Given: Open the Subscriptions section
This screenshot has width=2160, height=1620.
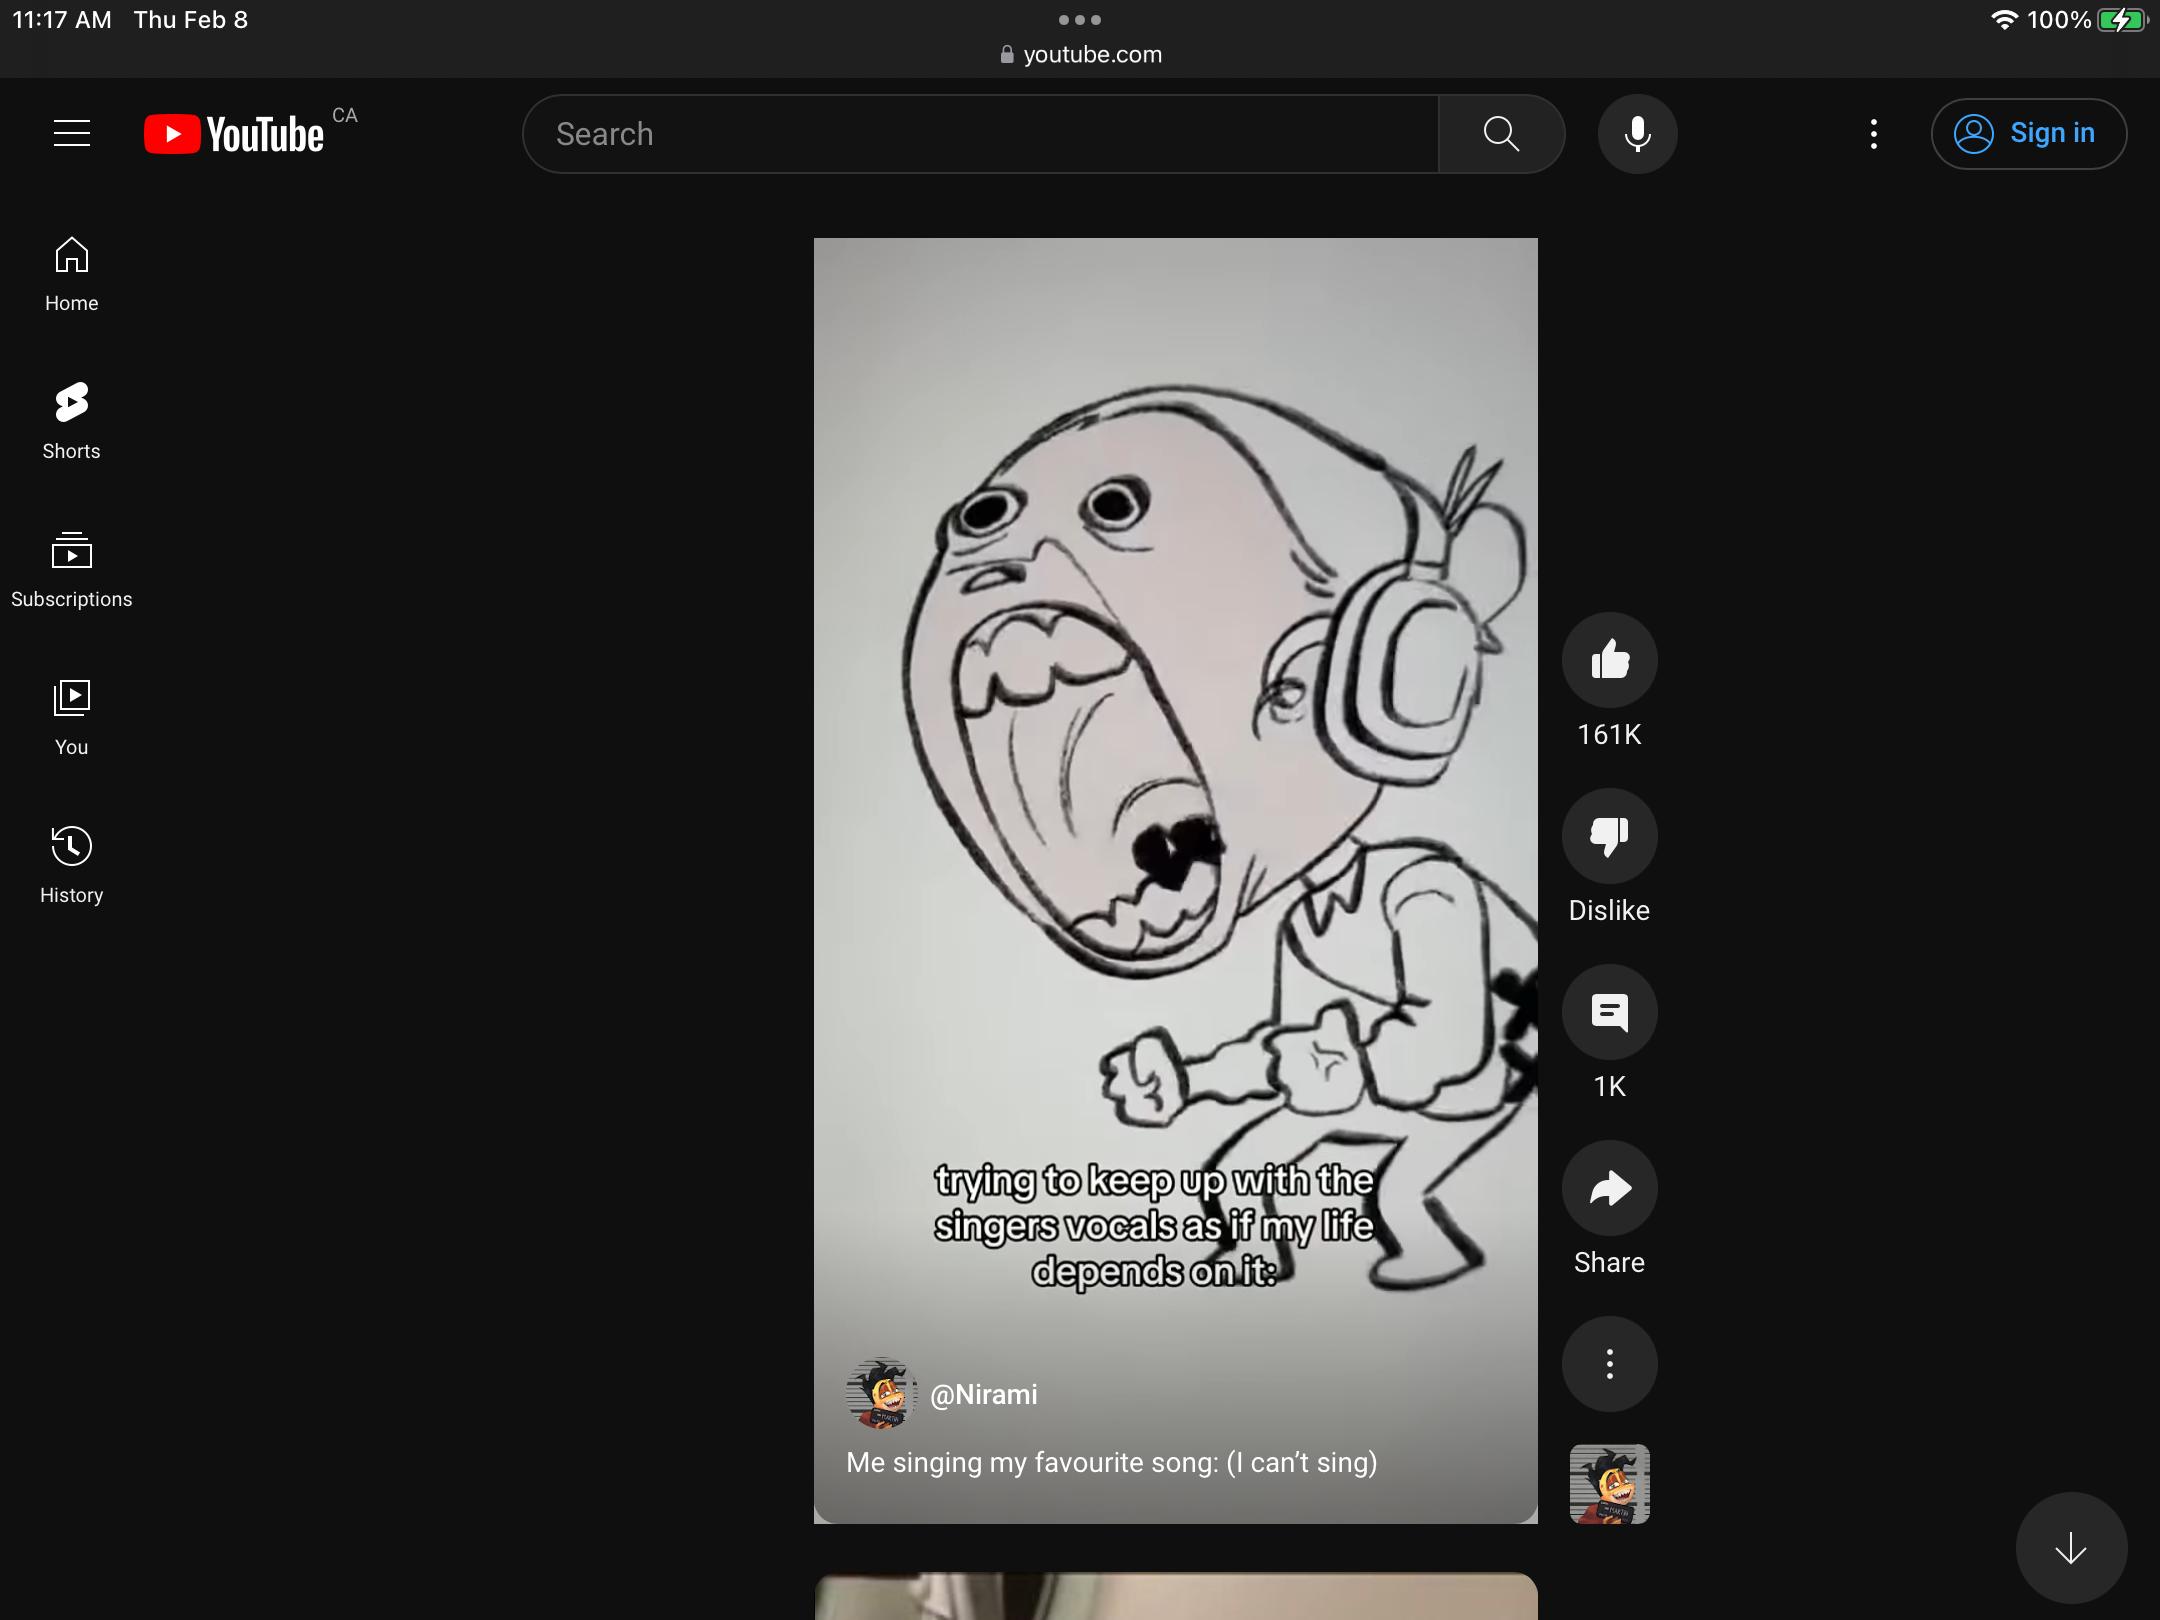Looking at the screenshot, I should (x=71, y=570).
